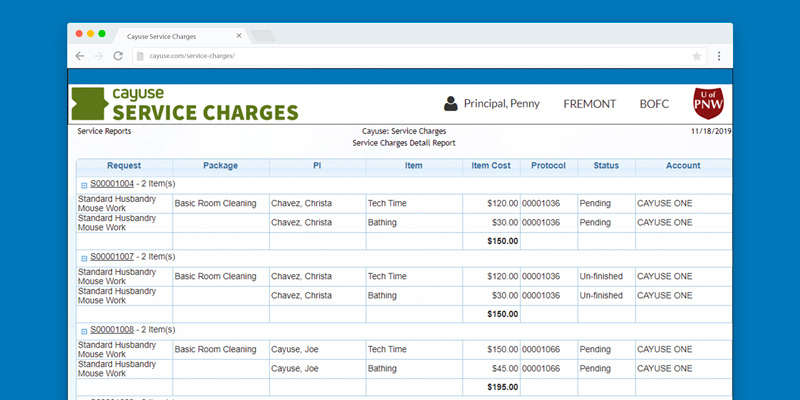Click the user profile silhouette icon
Screen dimensions: 800x400
click(x=451, y=104)
